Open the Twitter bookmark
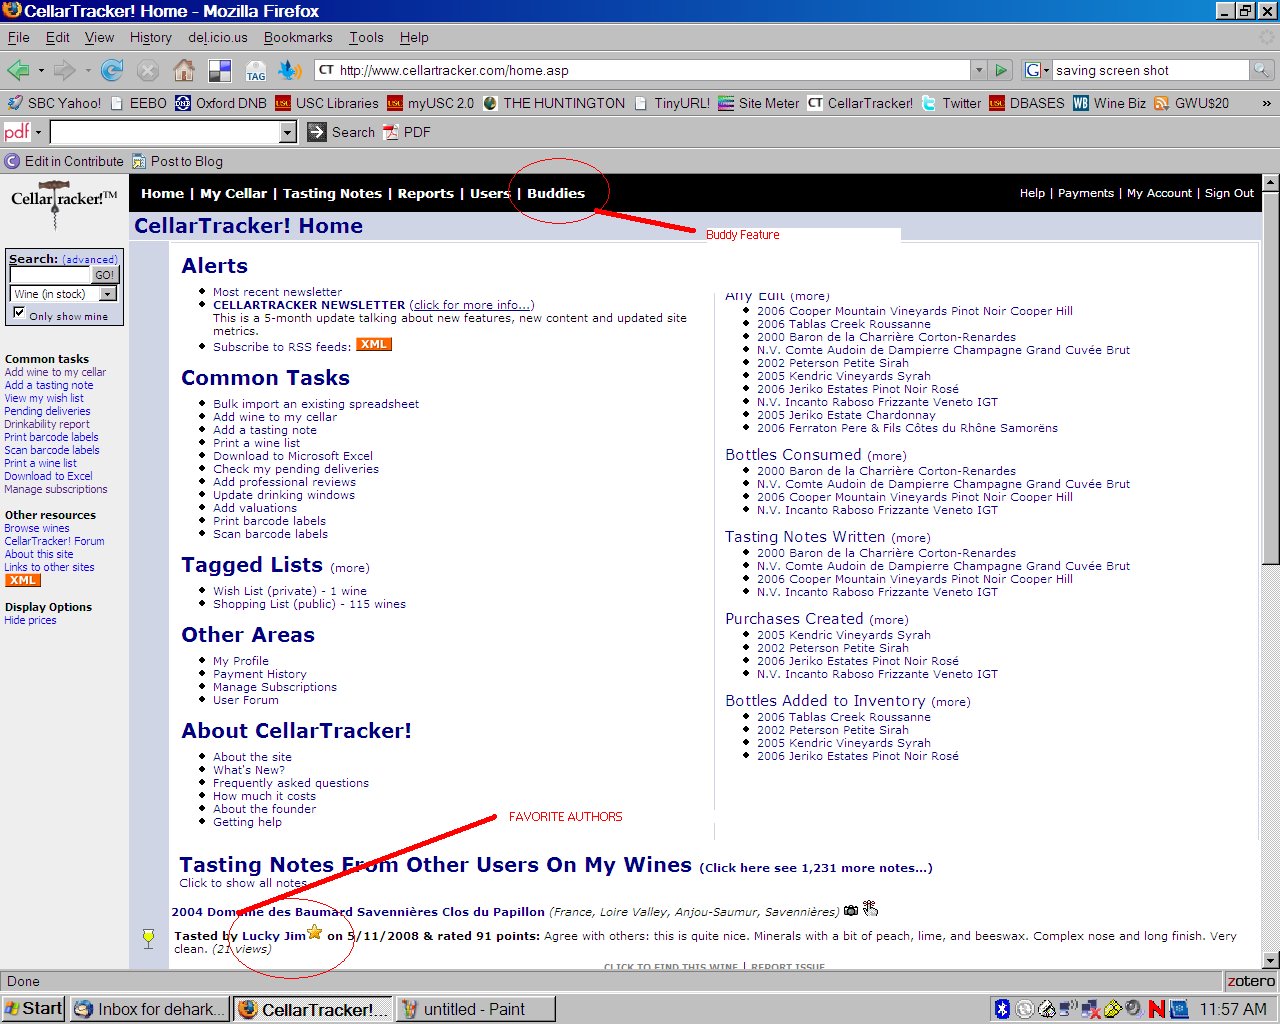Image resolution: width=1280 pixels, height=1024 pixels. pos(951,103)
